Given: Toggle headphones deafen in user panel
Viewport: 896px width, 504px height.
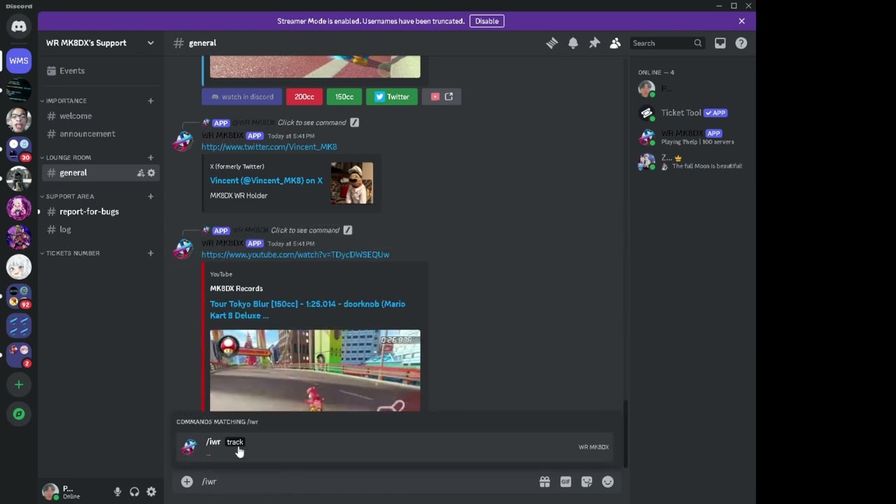Looking at the screenshot, I should pos(134,491).
